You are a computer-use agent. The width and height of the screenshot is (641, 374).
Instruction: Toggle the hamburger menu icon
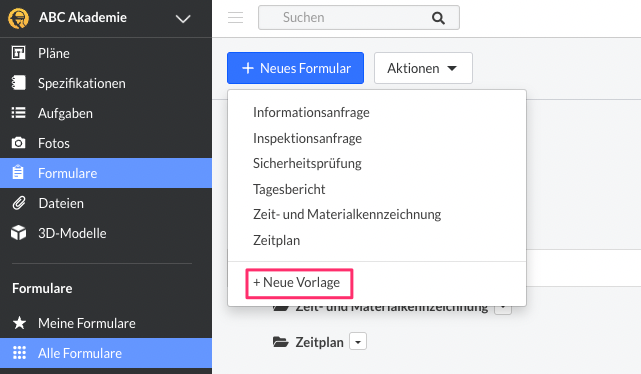(x=235, y=18)
